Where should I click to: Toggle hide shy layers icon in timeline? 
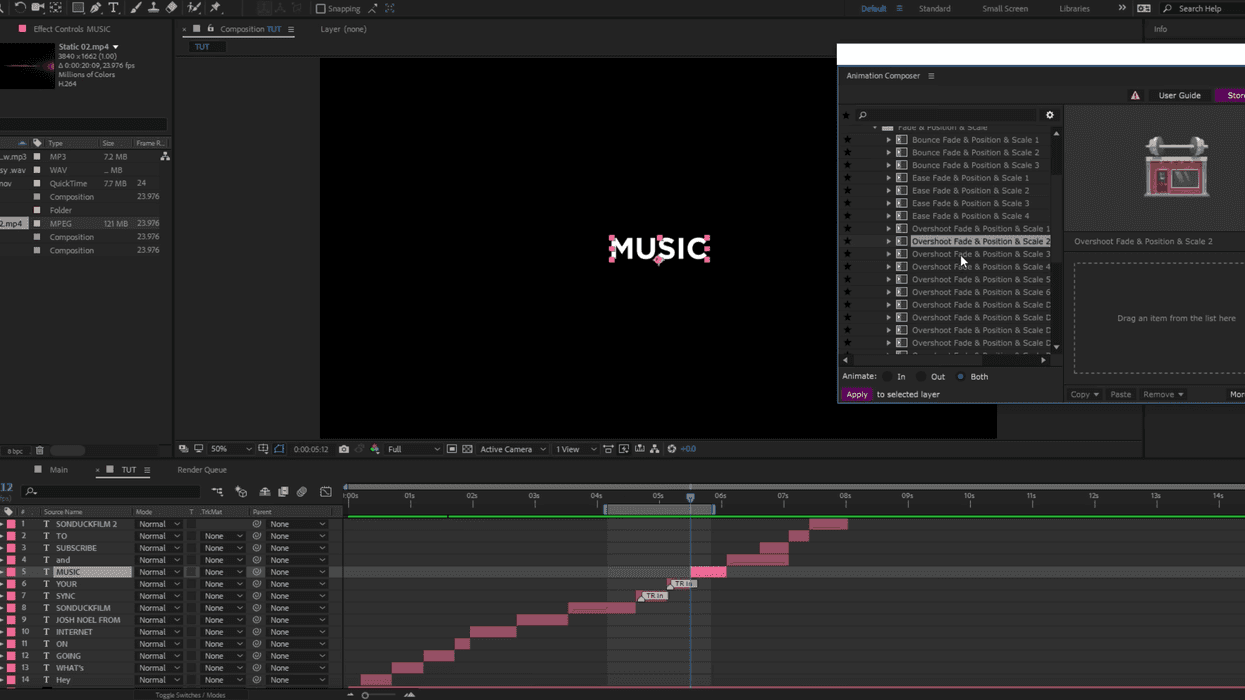point(265,492)
